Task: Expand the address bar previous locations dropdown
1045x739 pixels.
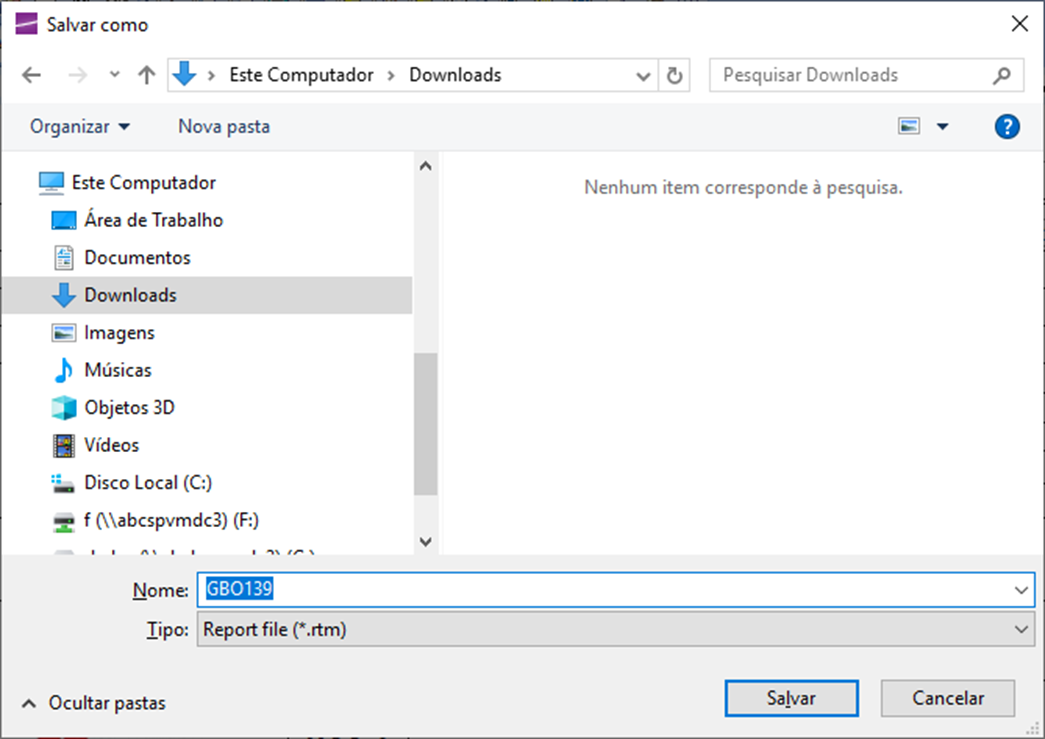Action: 644,76
